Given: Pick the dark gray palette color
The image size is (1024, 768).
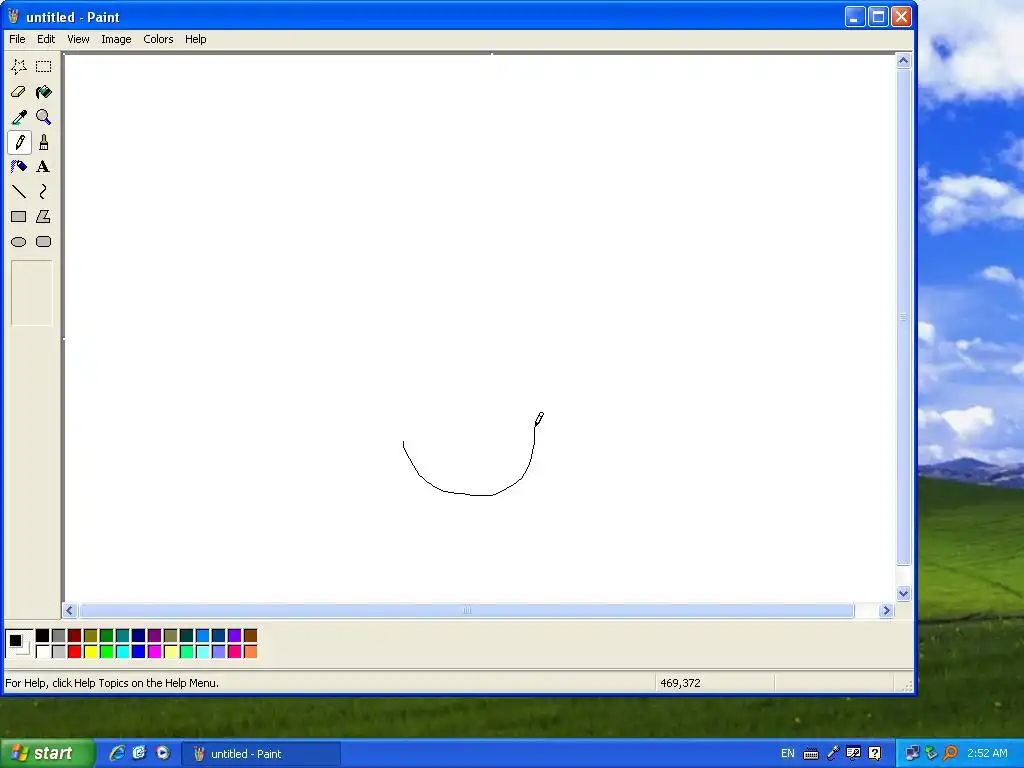Looking at the screenshot, I should pyautogui.click(x=59, y=635).
